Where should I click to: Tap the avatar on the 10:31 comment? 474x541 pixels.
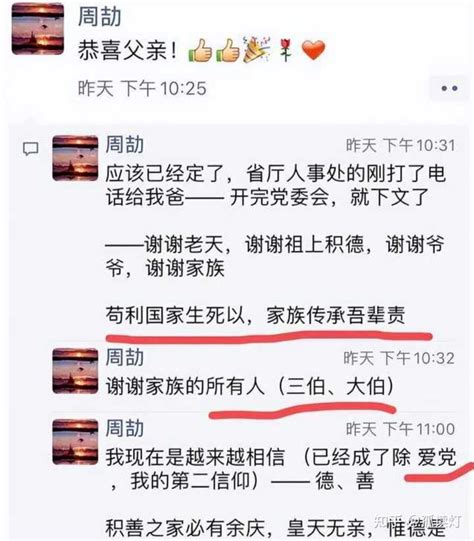pos(75,158)
